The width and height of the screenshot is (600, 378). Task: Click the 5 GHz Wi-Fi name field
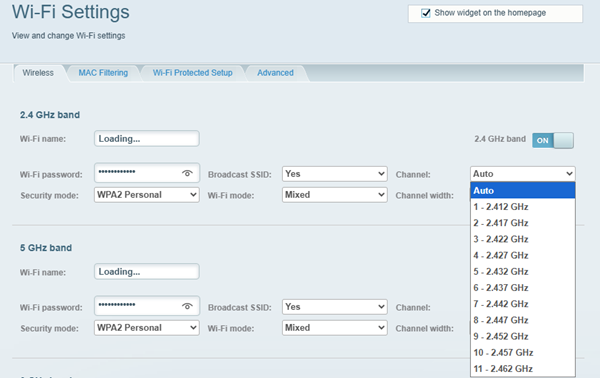coord(147,272)
